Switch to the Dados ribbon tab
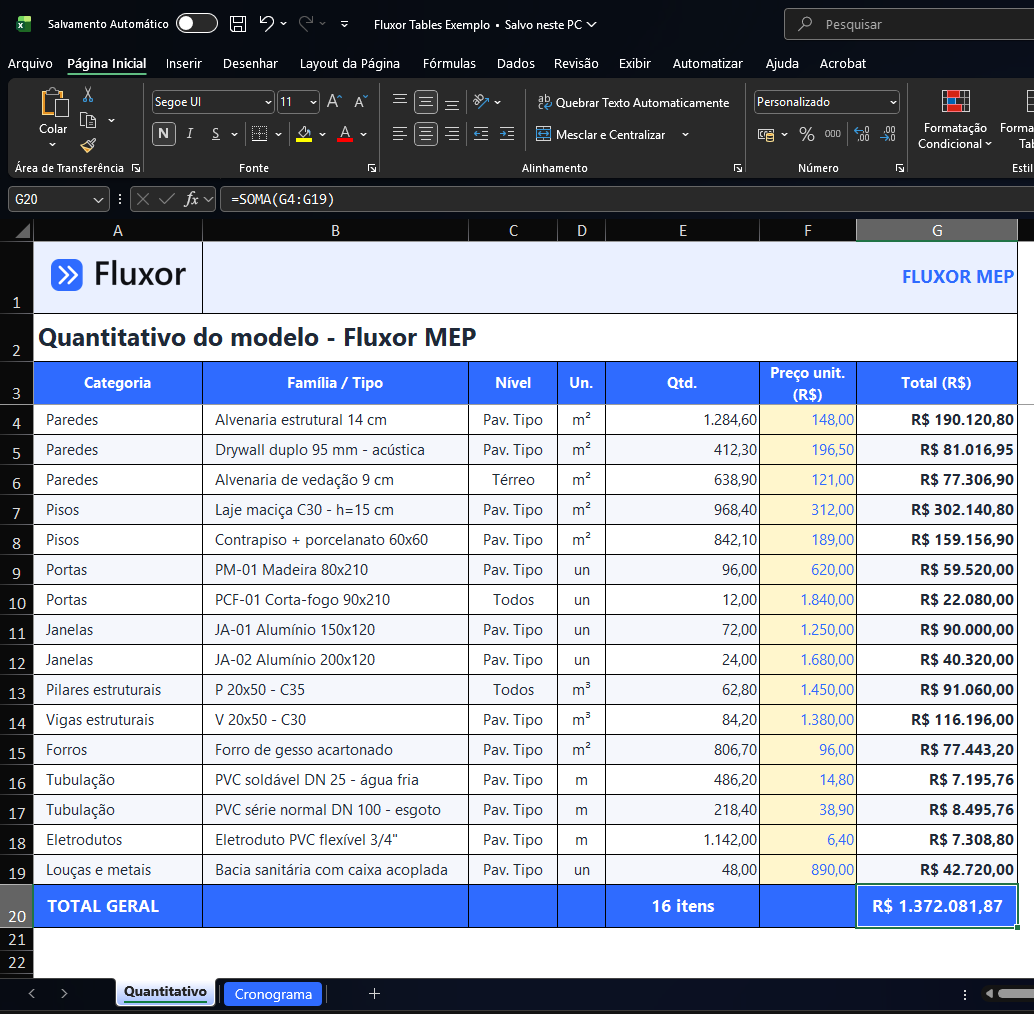 (x=516, y=63)
